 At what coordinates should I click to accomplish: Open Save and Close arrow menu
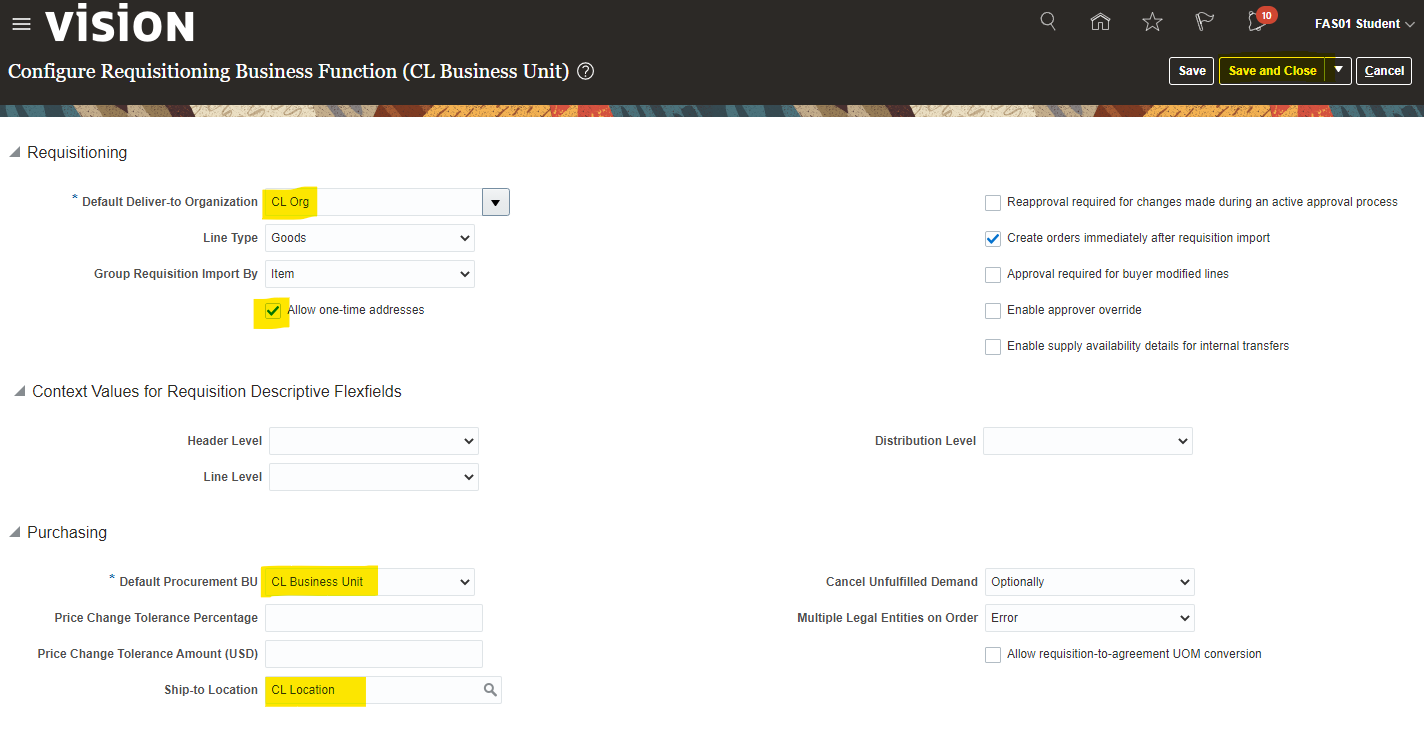(x=1338, y=70)
